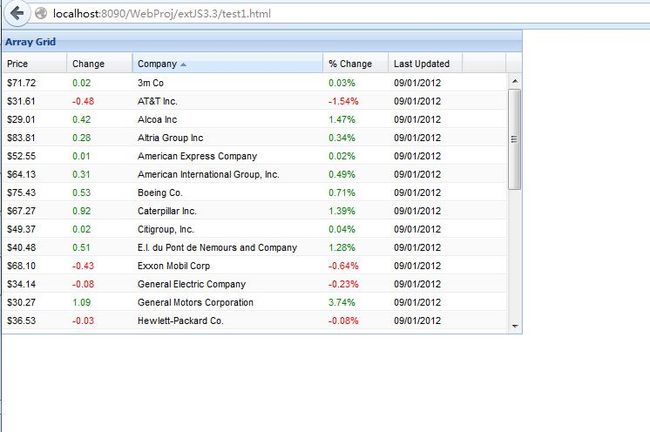Viewport: 650px width, 432px height.
Task: Select E.I. du Pont de Nemours row
Action: (x=255, y=247)
